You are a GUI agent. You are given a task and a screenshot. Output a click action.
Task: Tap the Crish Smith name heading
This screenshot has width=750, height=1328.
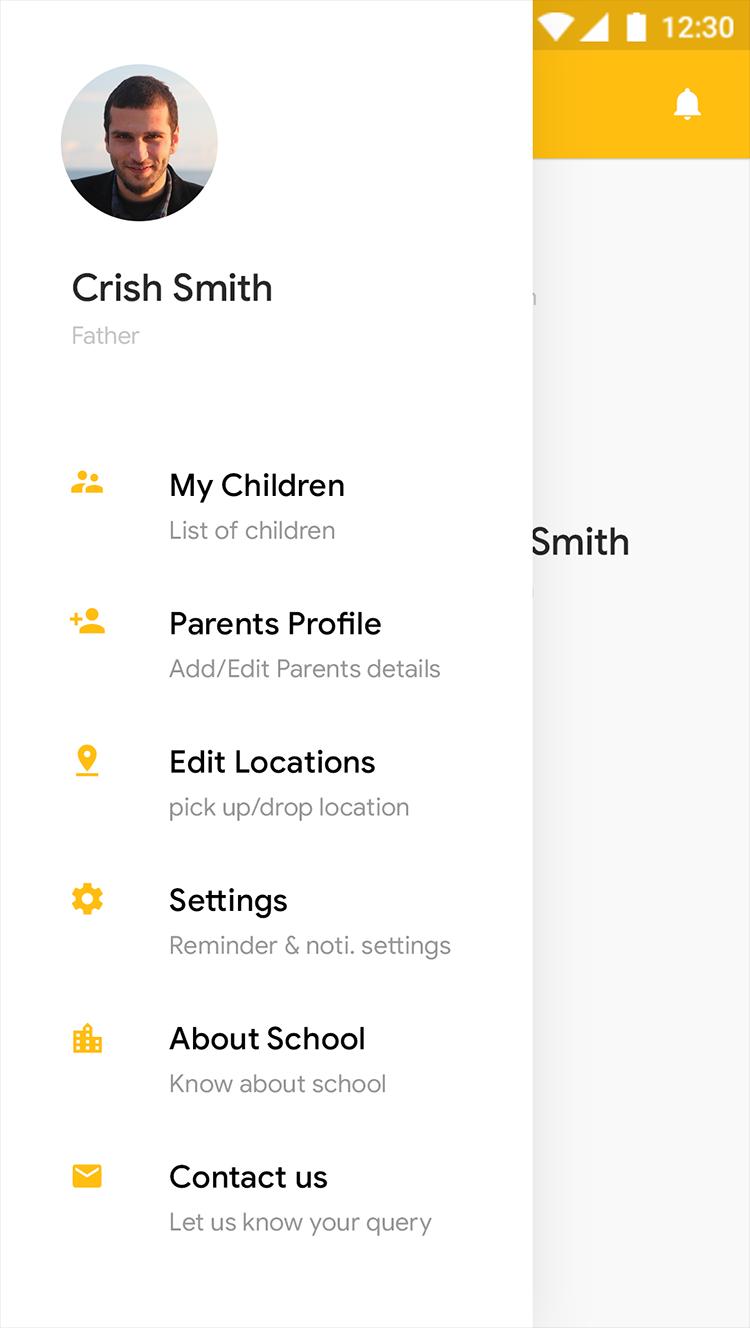(x=172, y=288)
